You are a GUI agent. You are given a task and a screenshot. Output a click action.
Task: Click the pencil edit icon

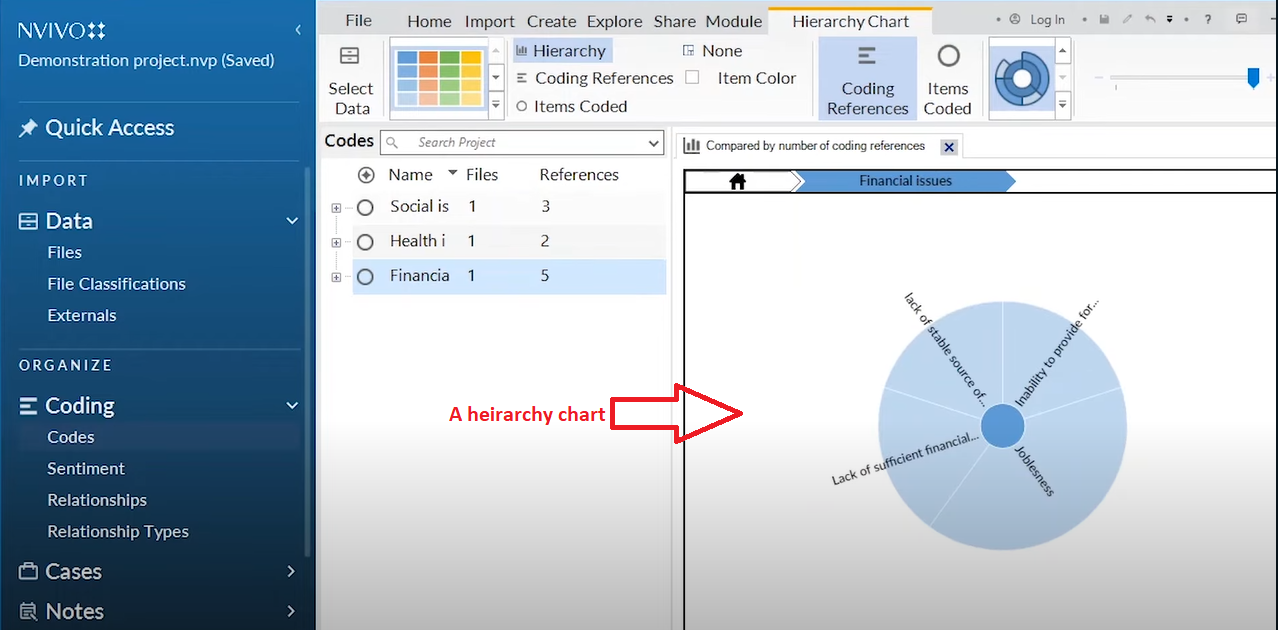(1127, 19)
